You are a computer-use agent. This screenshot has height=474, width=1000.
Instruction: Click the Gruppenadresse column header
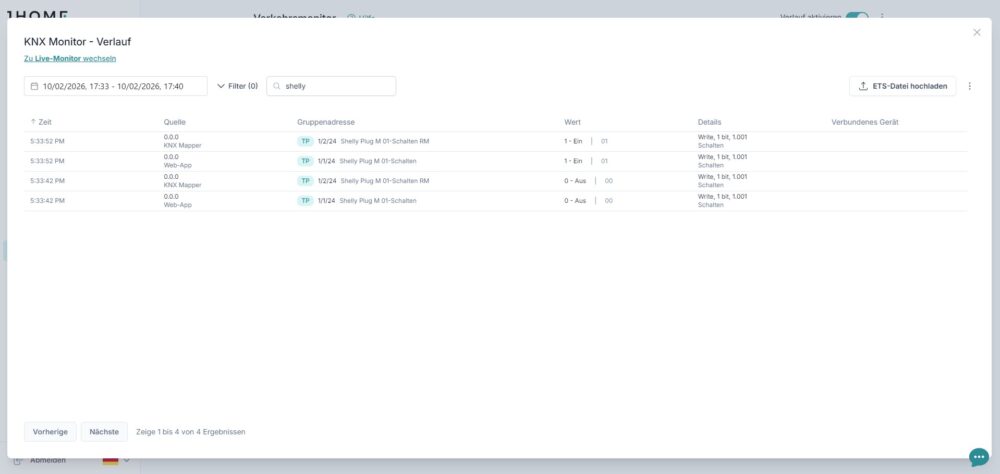tap(326, 122)
